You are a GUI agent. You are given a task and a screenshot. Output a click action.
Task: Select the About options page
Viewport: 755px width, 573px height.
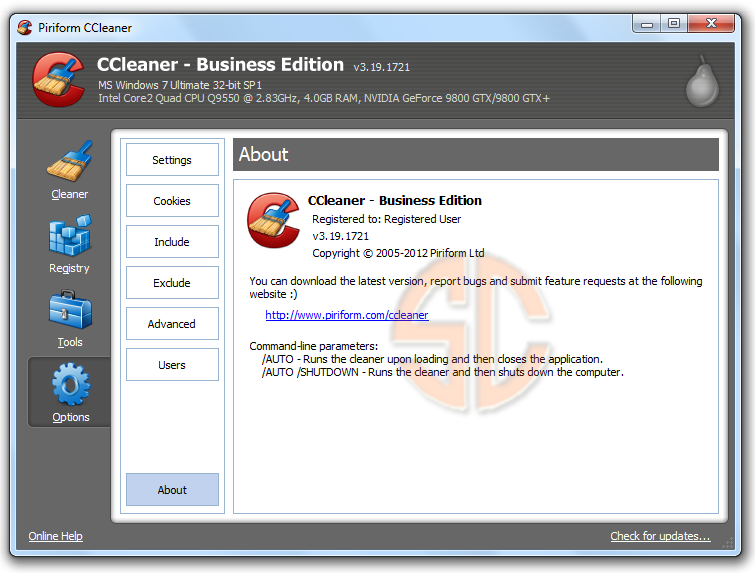point(172,490)
